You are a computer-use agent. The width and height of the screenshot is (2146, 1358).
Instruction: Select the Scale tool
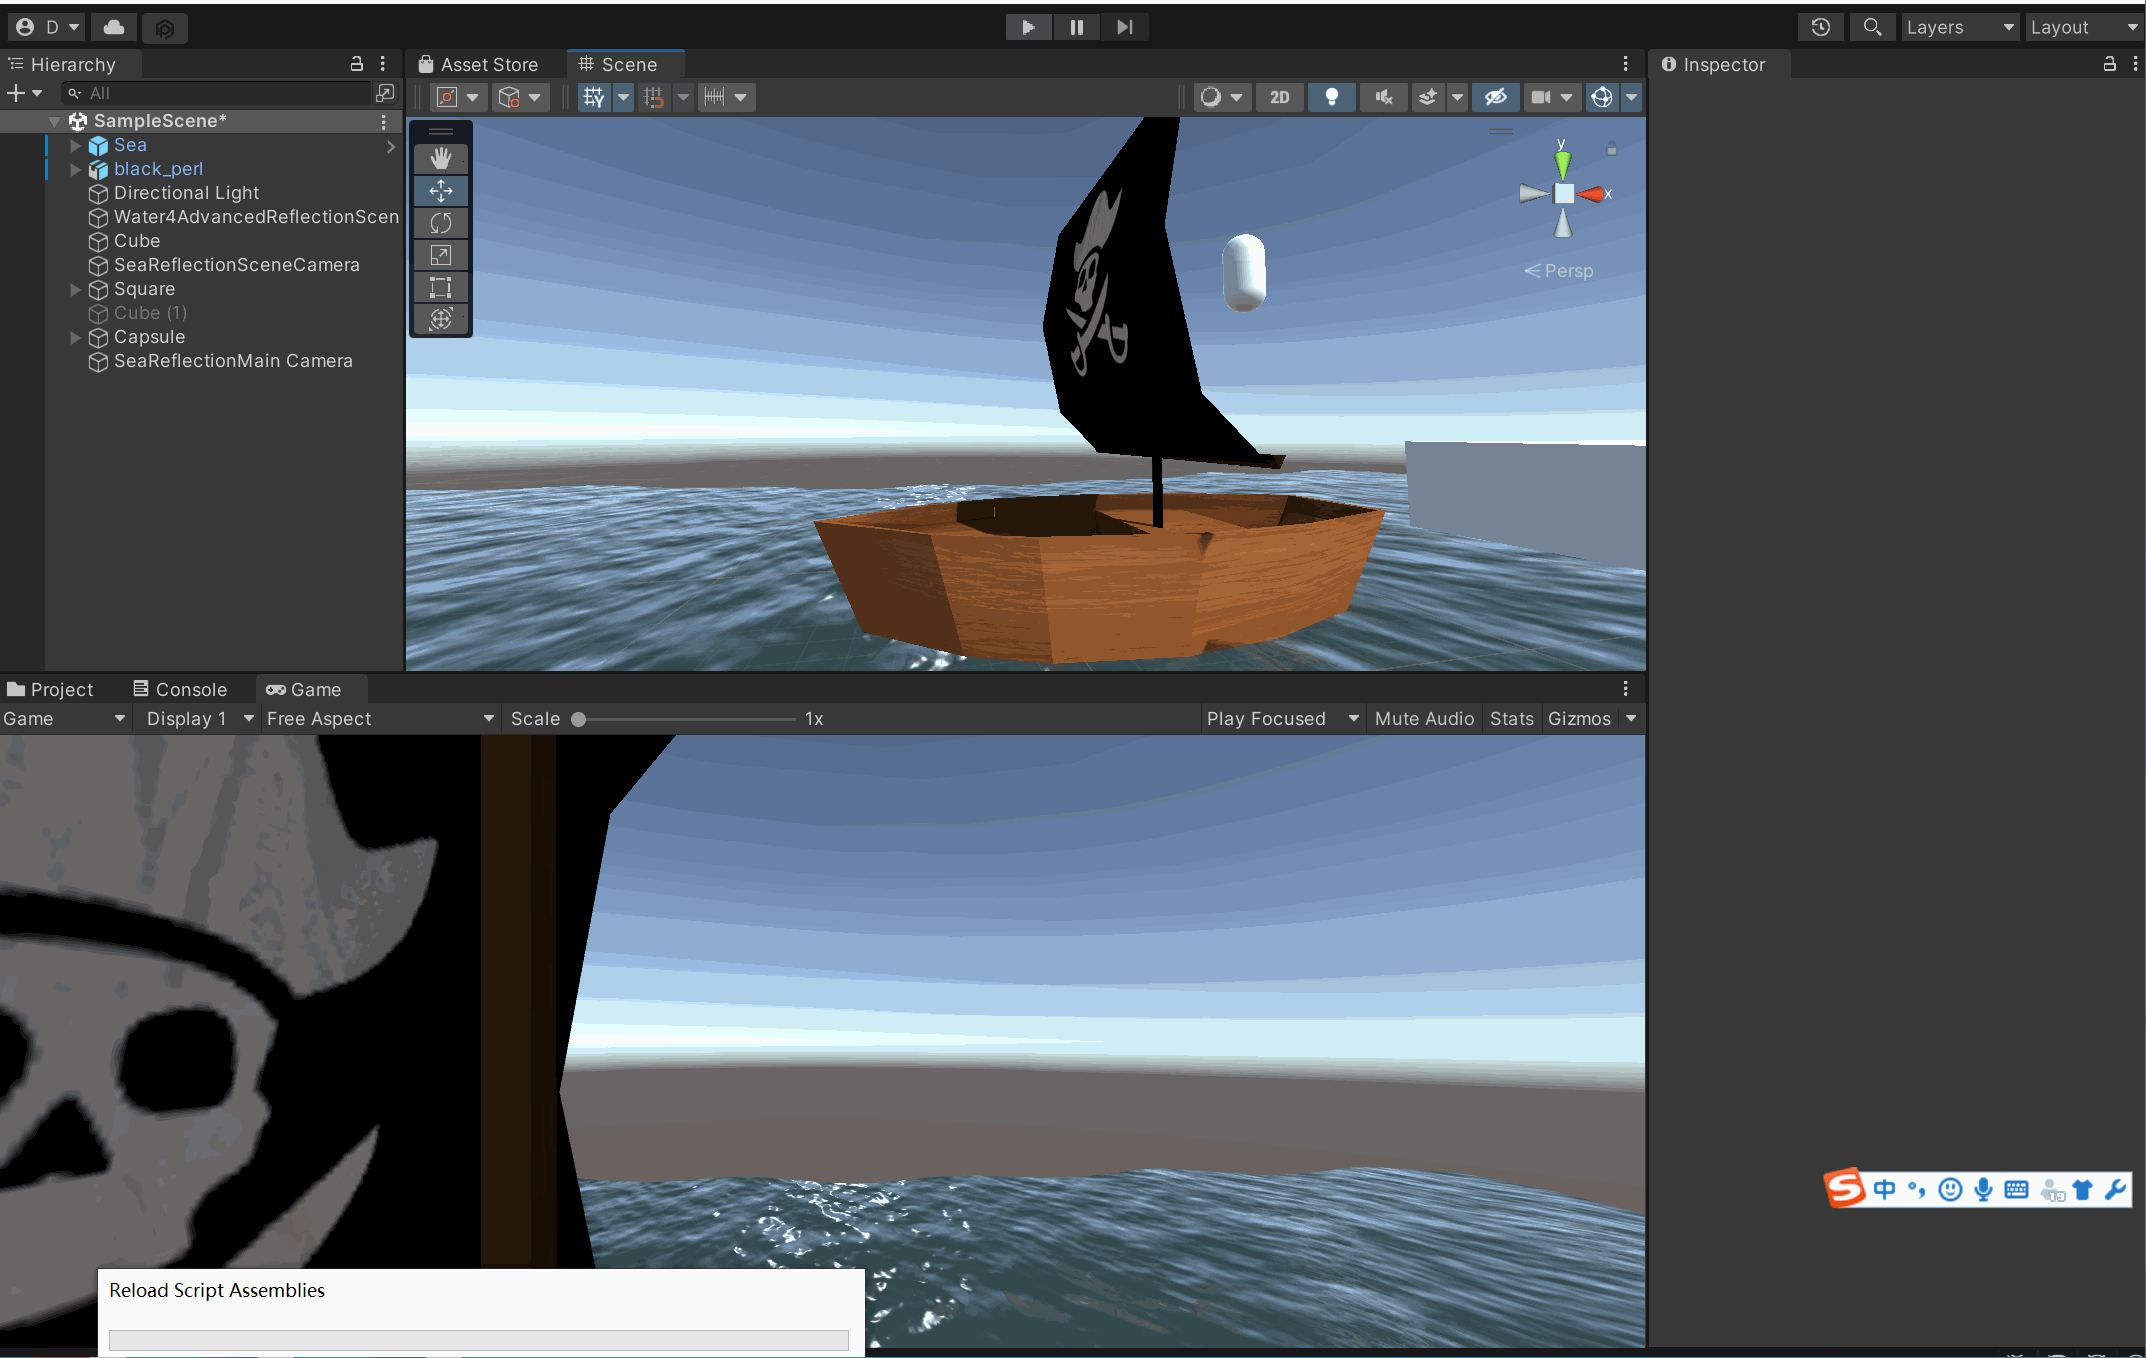[440, 255]
